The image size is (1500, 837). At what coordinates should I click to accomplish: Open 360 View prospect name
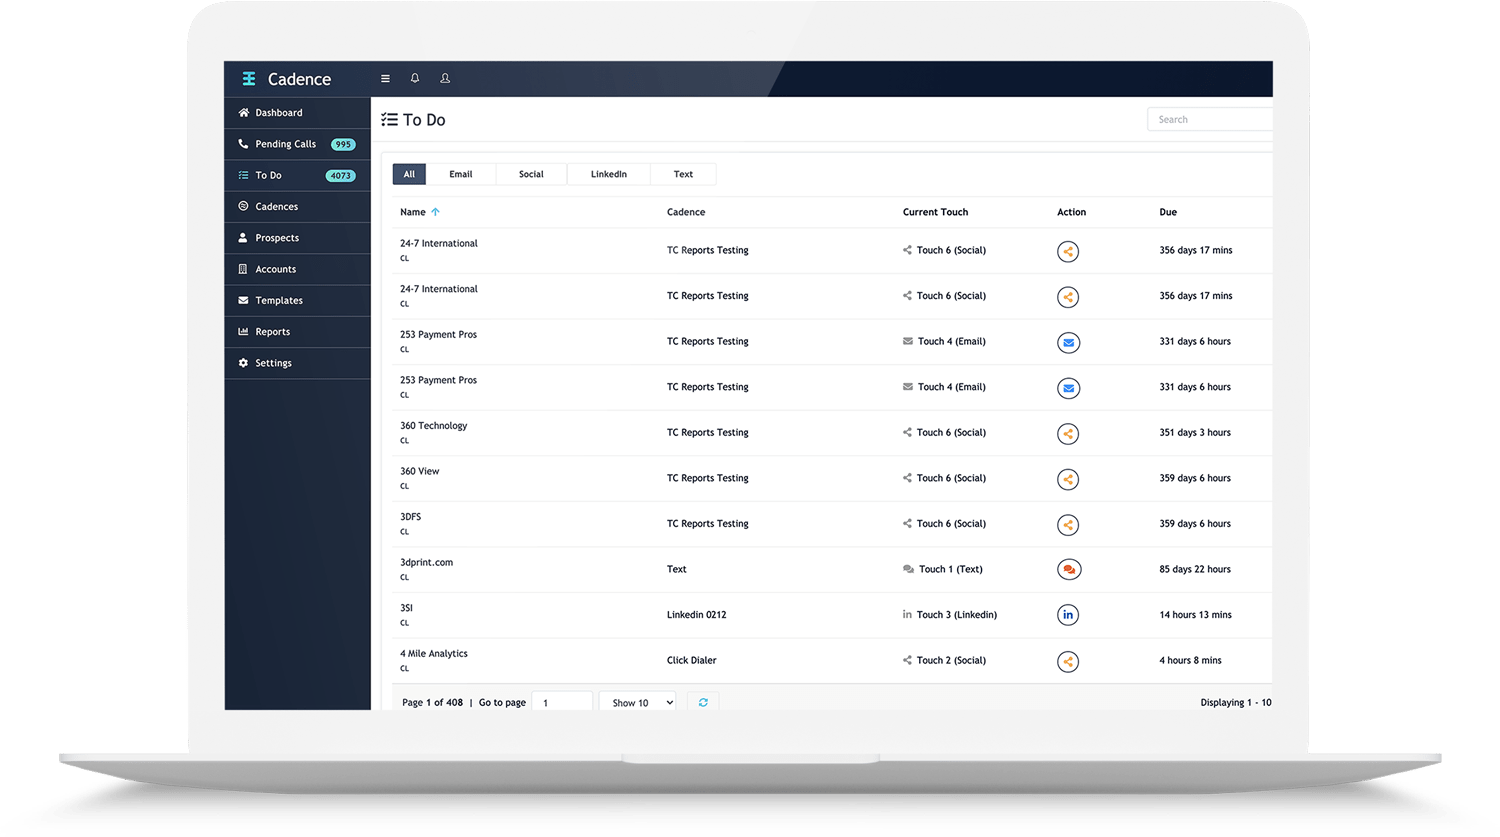pyautogui.click(x=419, y=471)
